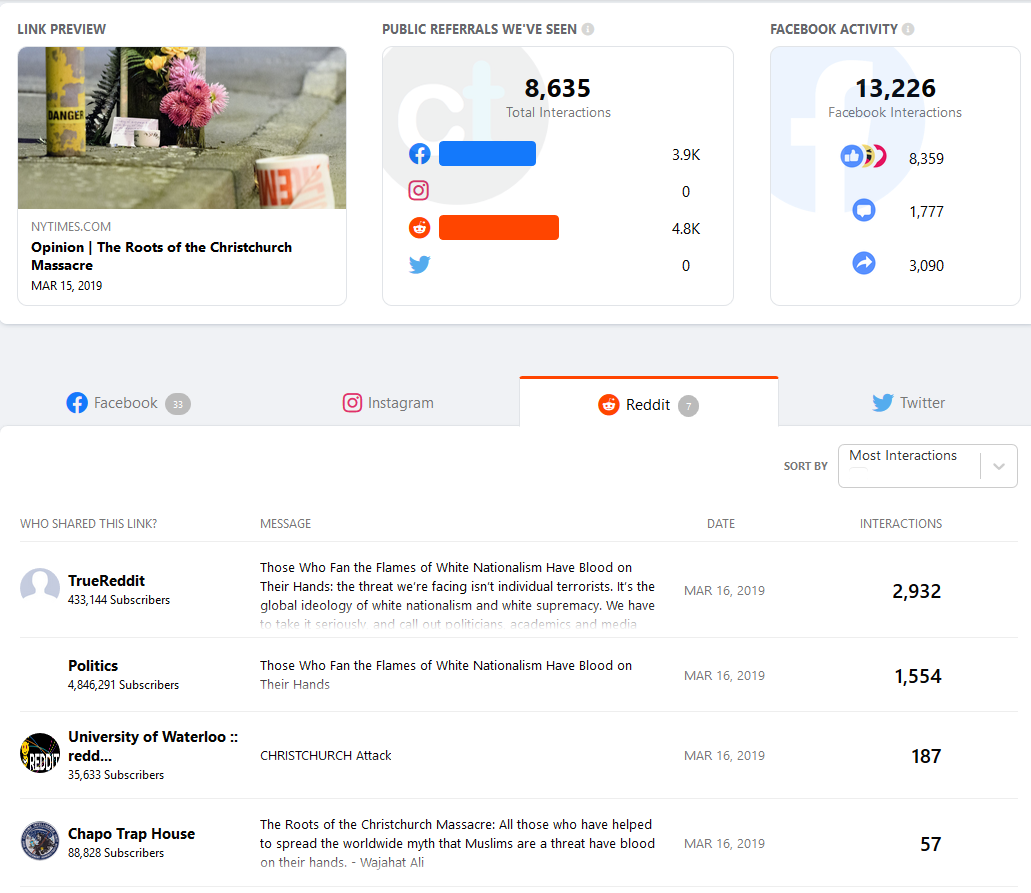Click info icon beside Public Referrals heading
The image size is (1031, 893).
click(x=588, y=29)
